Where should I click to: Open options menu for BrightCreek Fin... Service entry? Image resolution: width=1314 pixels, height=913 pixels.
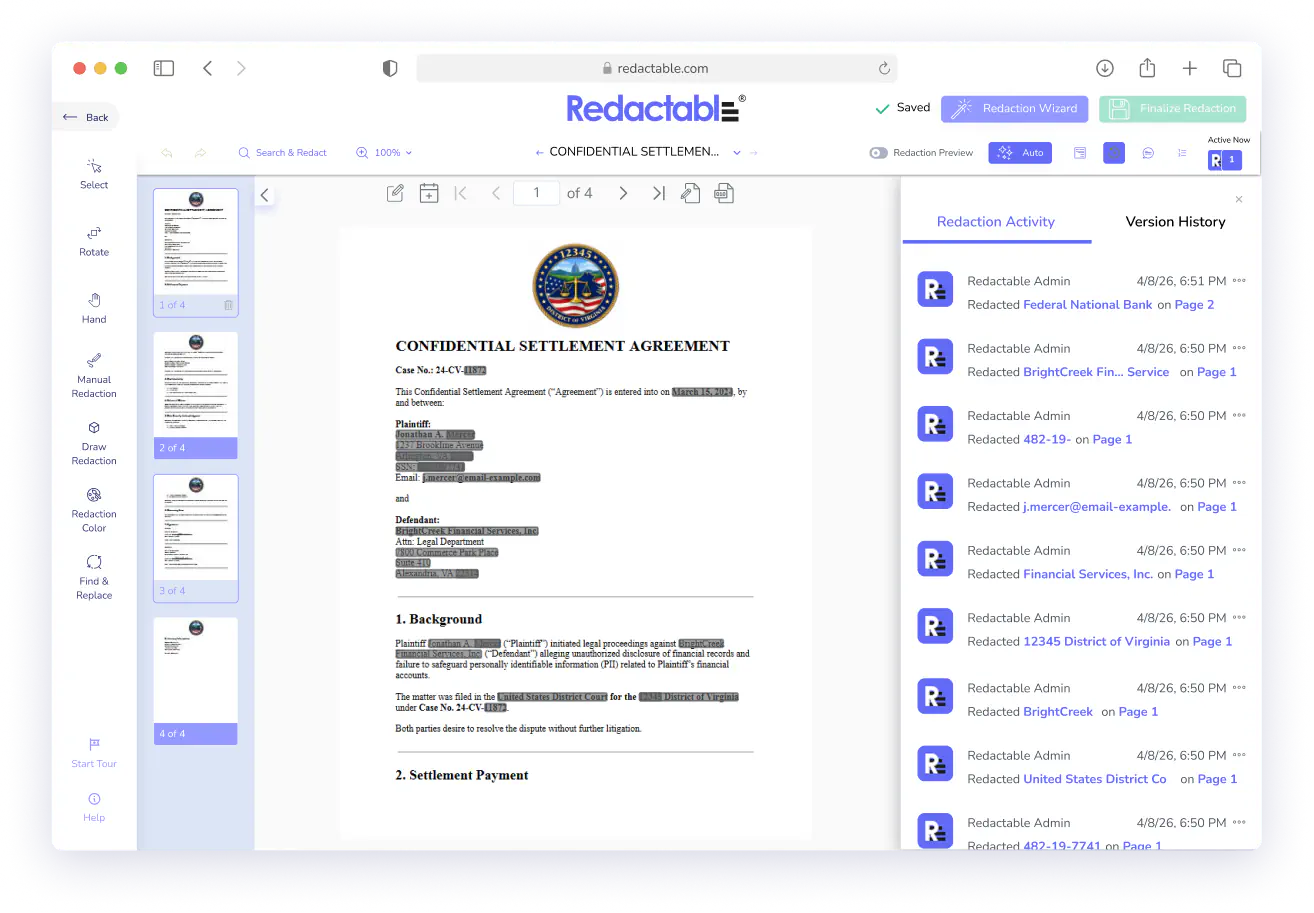point(1239,348)
